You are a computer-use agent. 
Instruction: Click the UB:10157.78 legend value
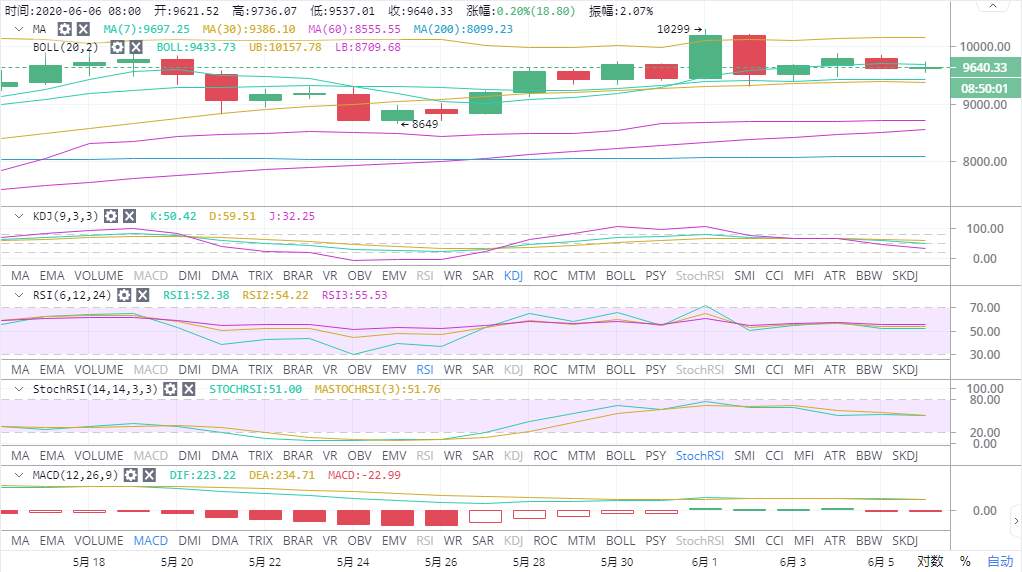285,47
